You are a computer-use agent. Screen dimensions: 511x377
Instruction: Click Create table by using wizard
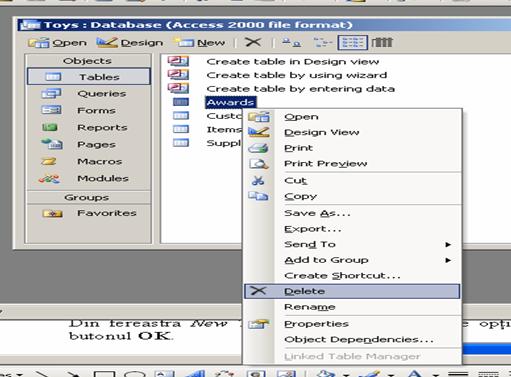tap(297, 75)
